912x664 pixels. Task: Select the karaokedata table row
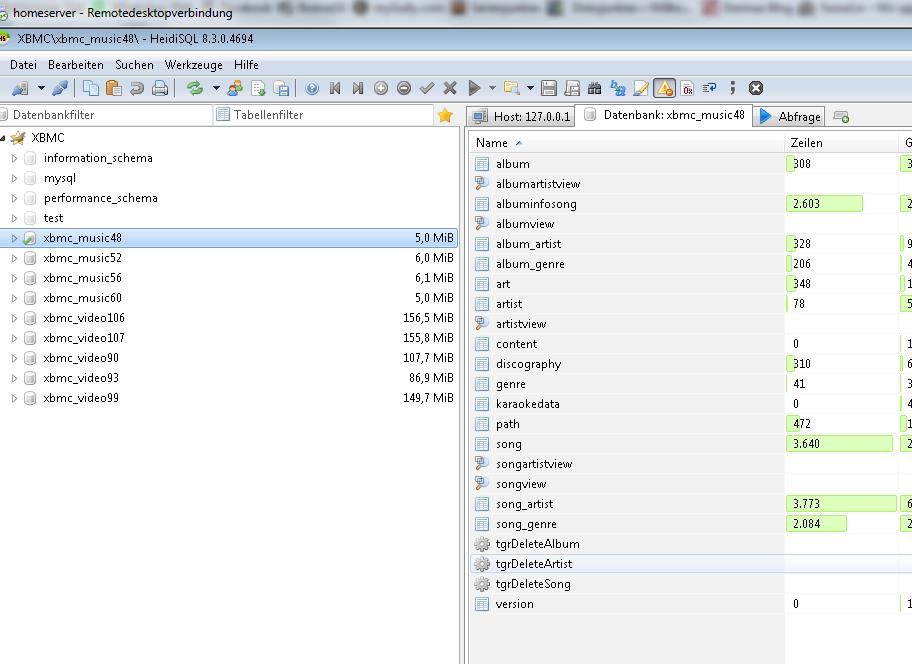coord(528,404)
